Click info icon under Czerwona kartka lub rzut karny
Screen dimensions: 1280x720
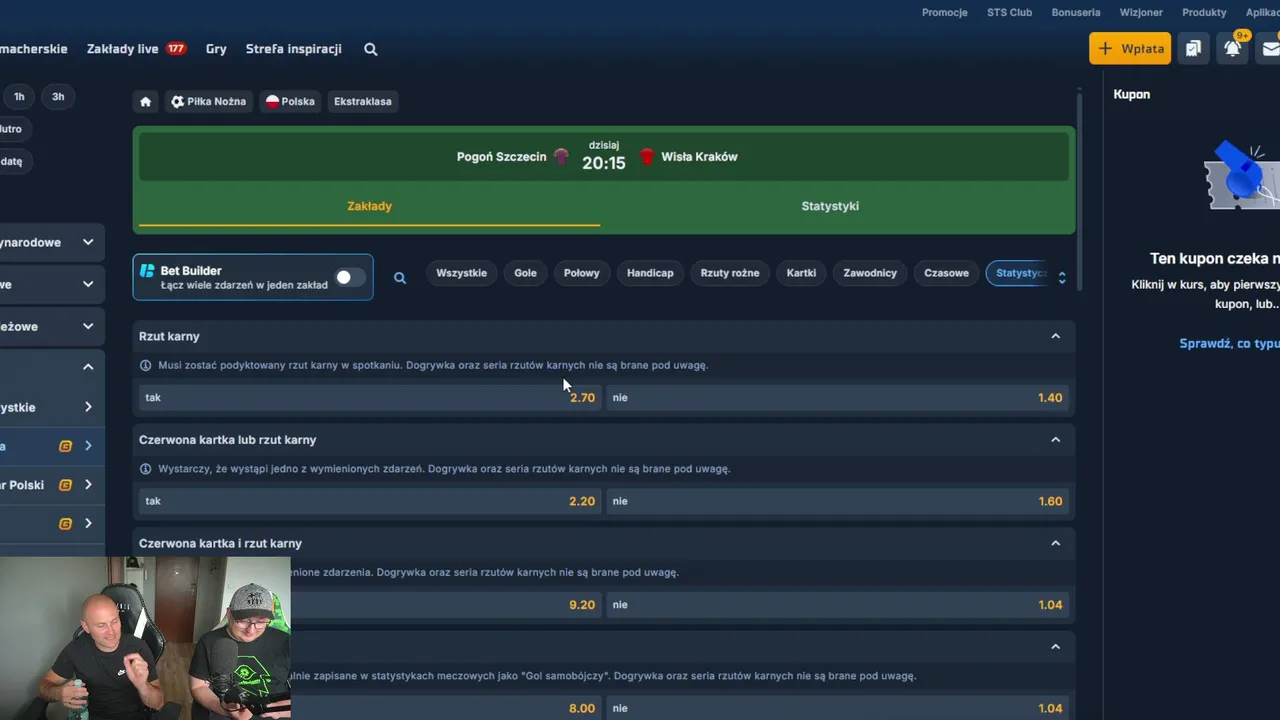(146, 469)
